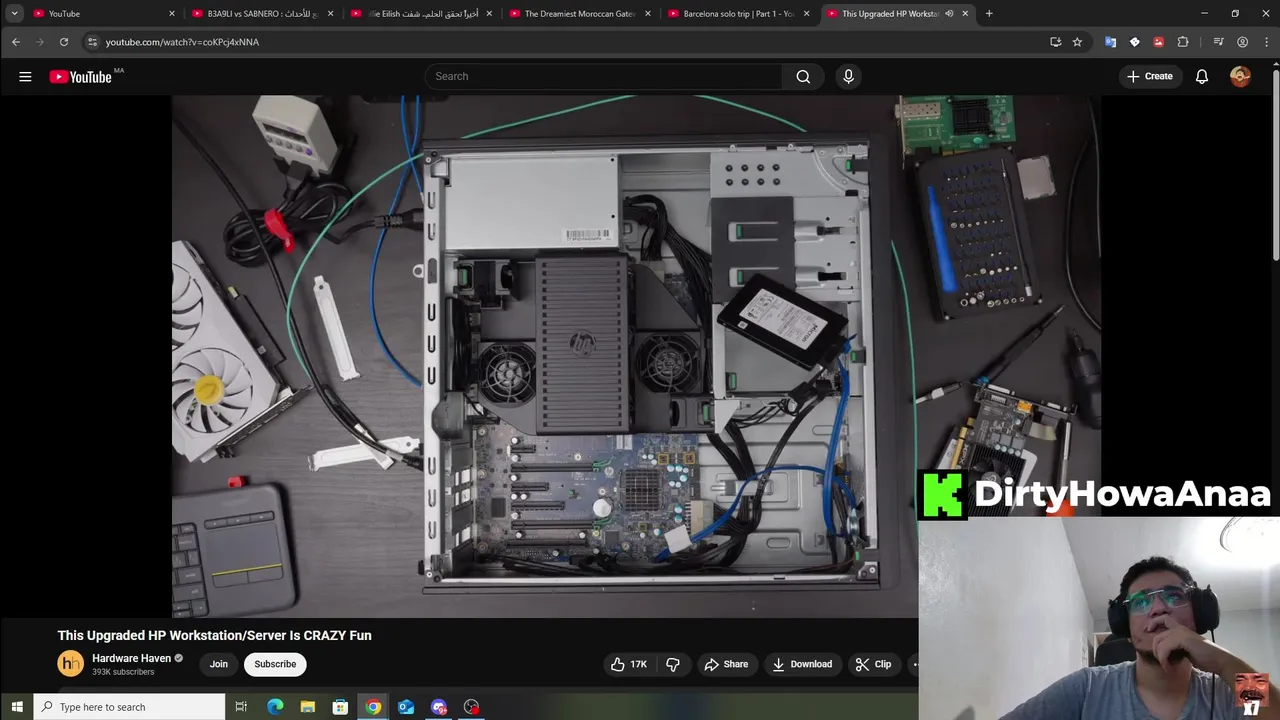Click the magnifier search button
The height and width of the screenshot is (720, 1280).
[x=803, y=76]
